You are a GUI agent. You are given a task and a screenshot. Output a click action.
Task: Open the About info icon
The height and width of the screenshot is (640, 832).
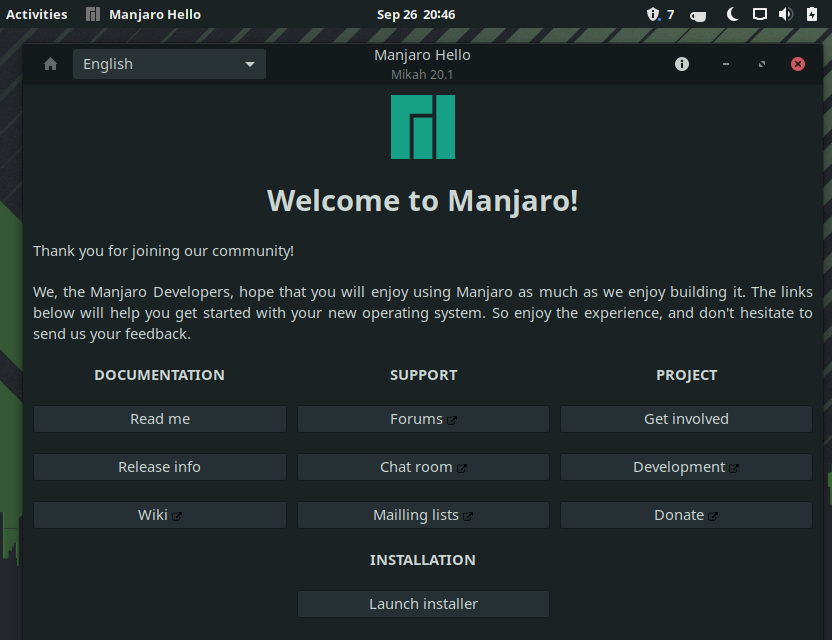[x=682, y=64]
